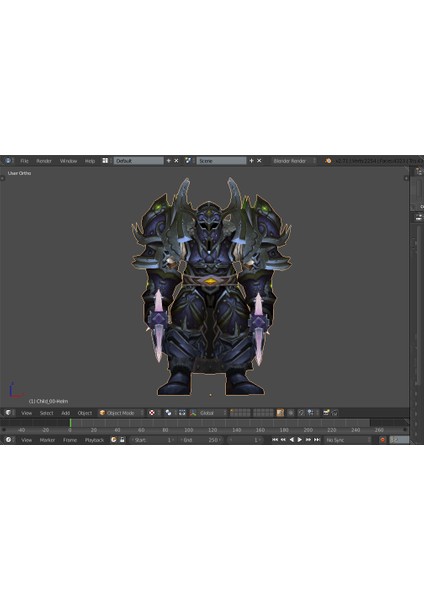The width and height of the screenshot is (424, 600).
Task: Jump to the last frame
Action: pos(317,440)
